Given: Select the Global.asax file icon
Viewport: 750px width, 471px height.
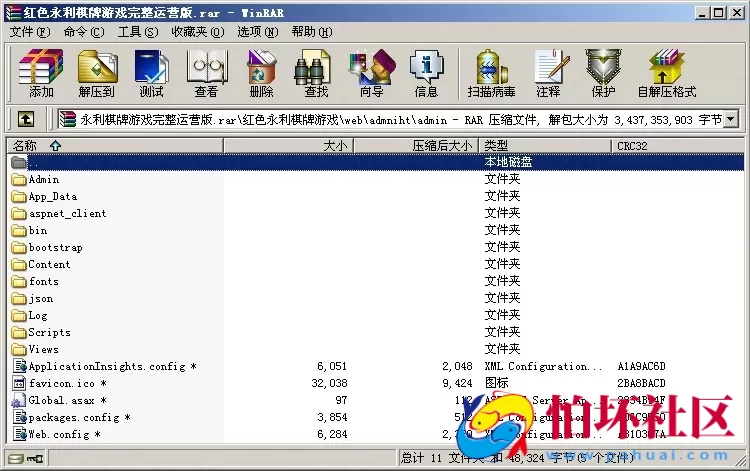Looking at the screenshot, I should pos(19,400).
